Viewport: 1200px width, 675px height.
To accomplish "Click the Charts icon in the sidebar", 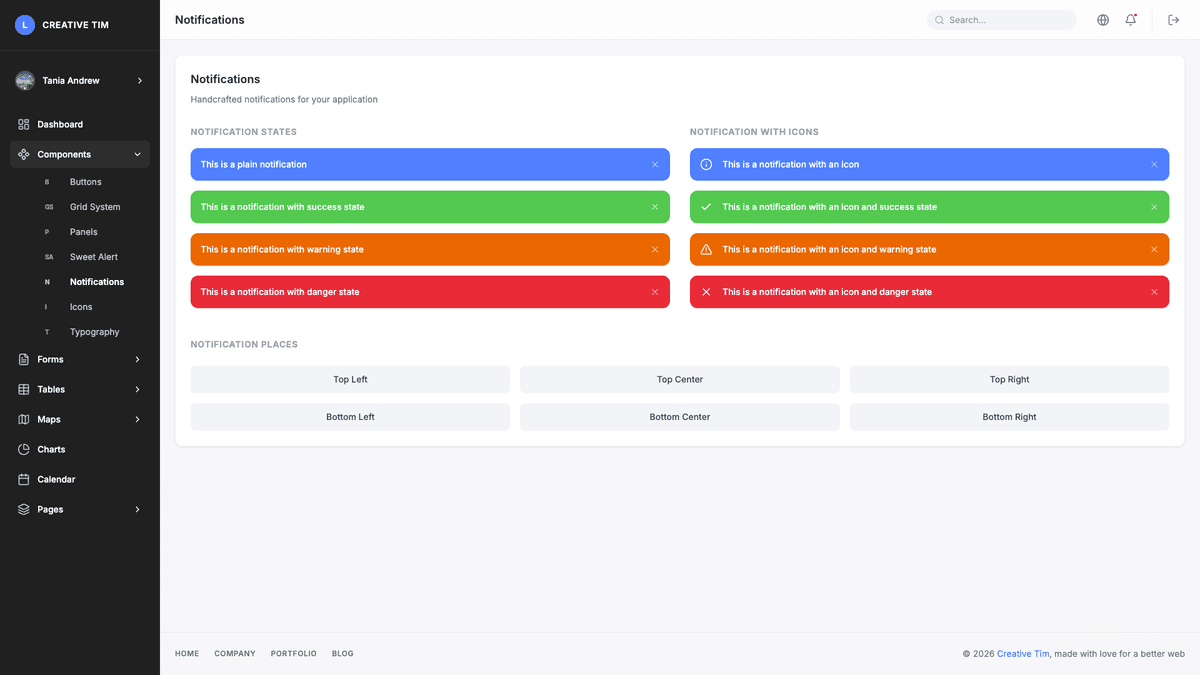I will pyautogui.click(x=22, y=449).
